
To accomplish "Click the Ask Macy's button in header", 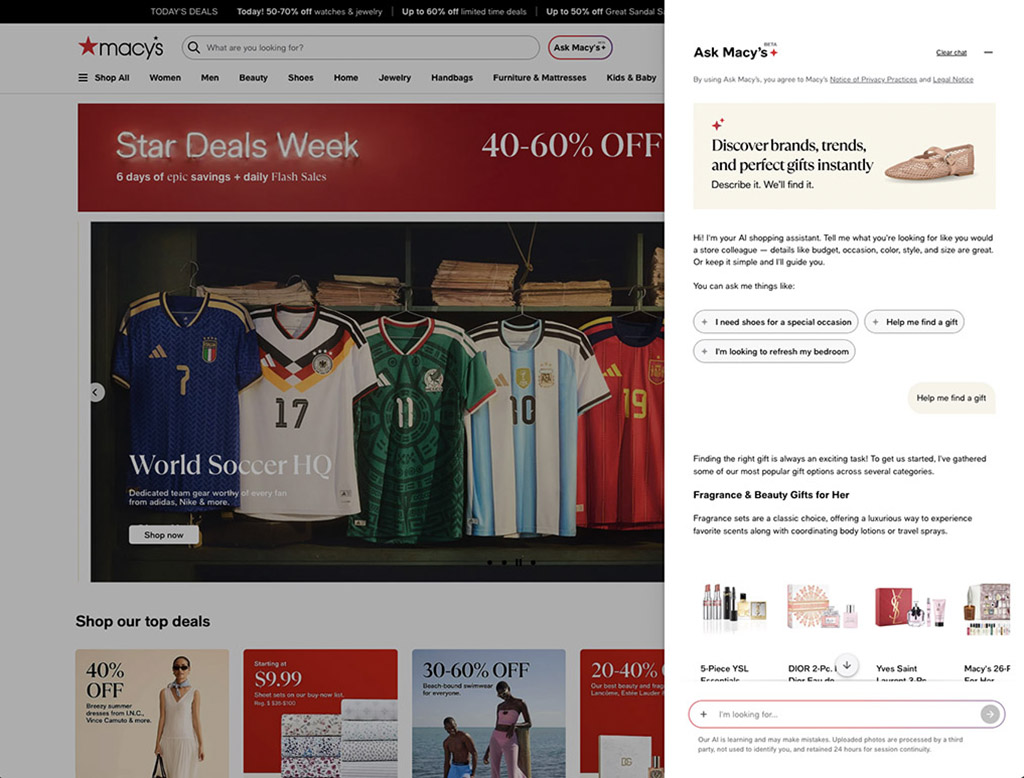I will 580,47.
